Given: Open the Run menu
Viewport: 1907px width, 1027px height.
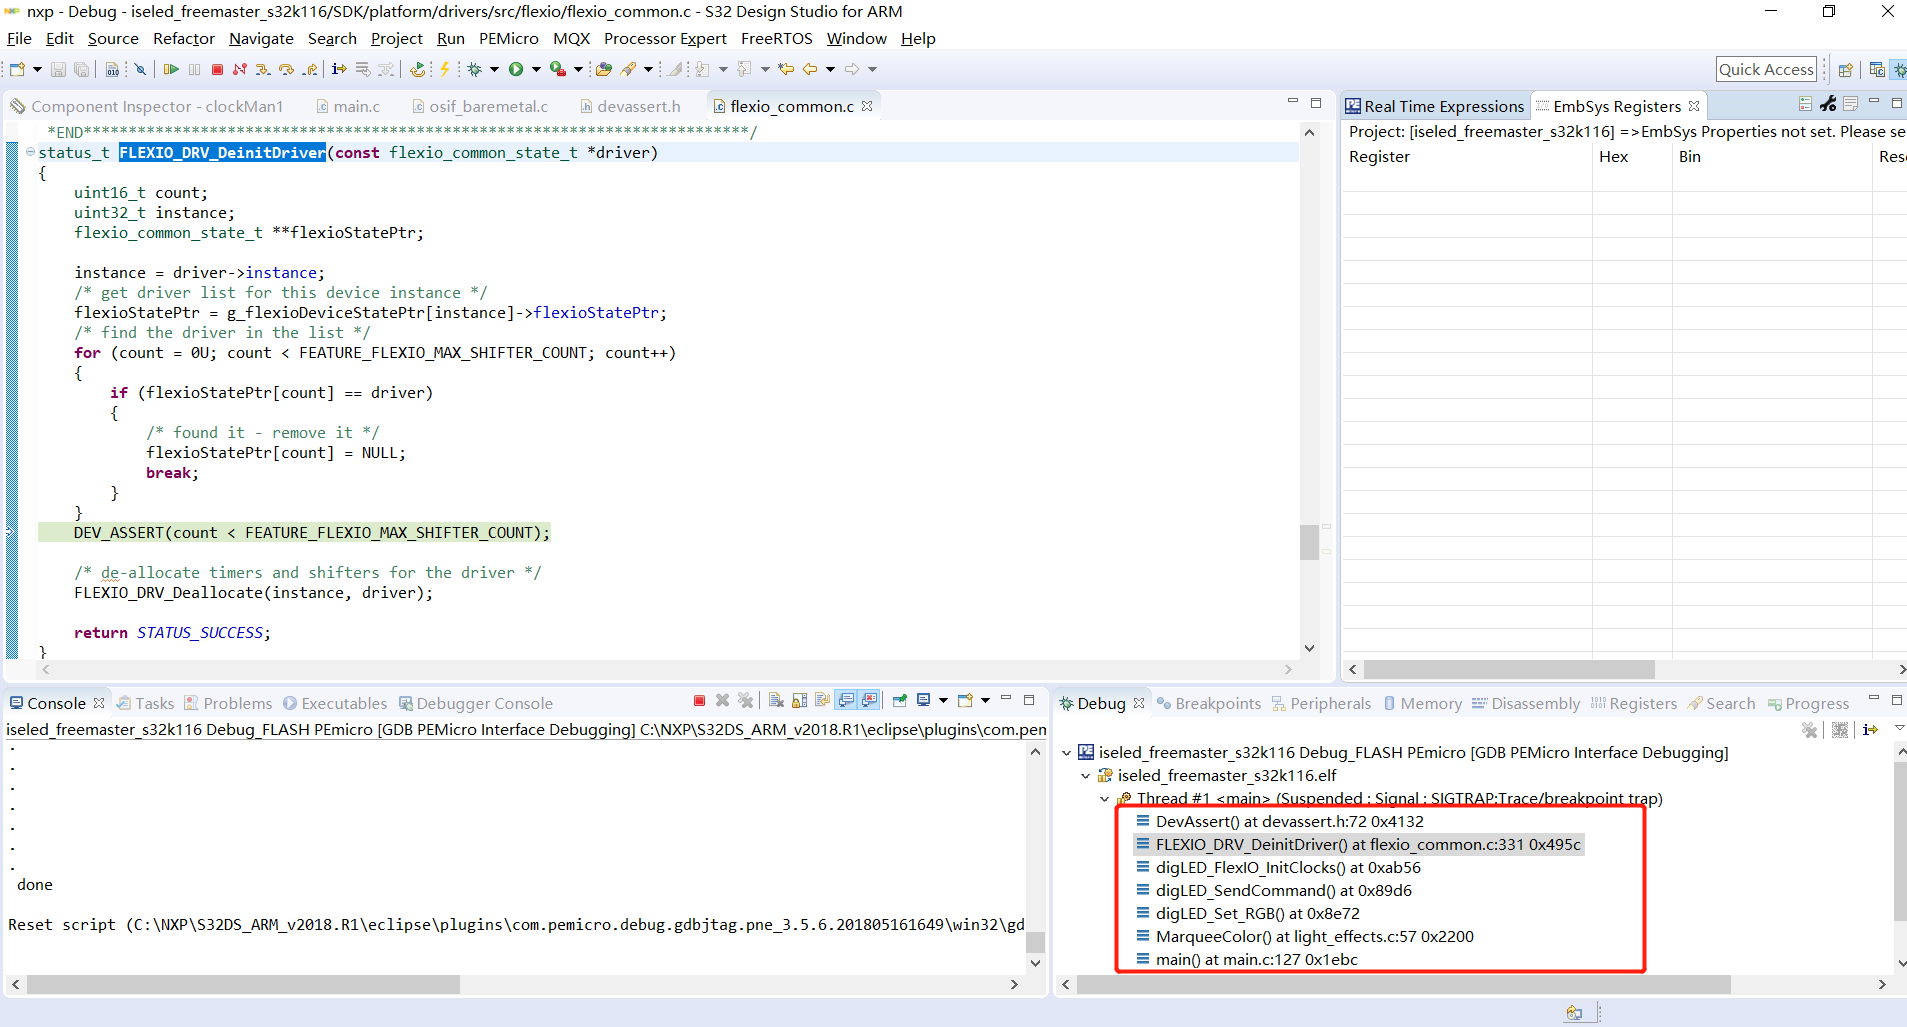Looking at the screenshot, I should [x=450, y=38].
